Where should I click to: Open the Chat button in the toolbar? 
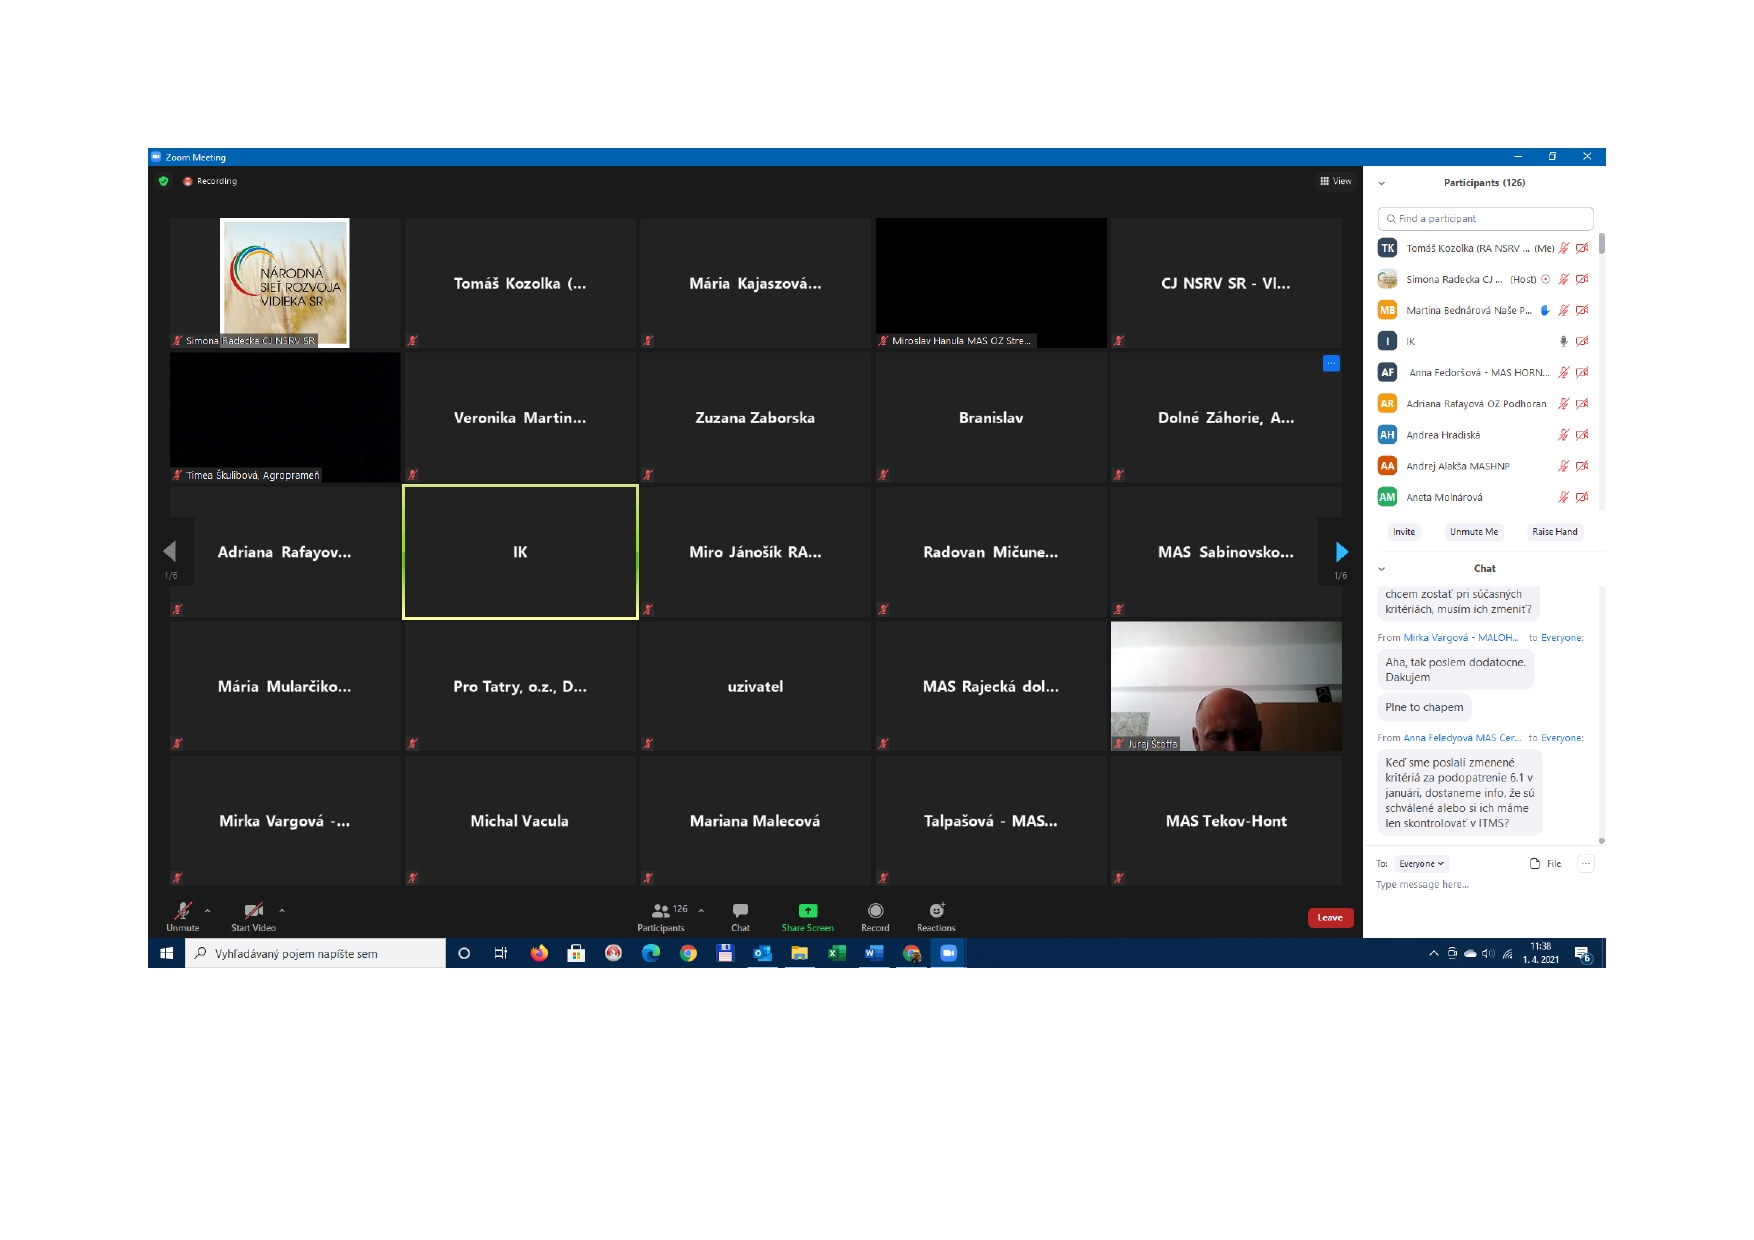click(x=740, y=915)
